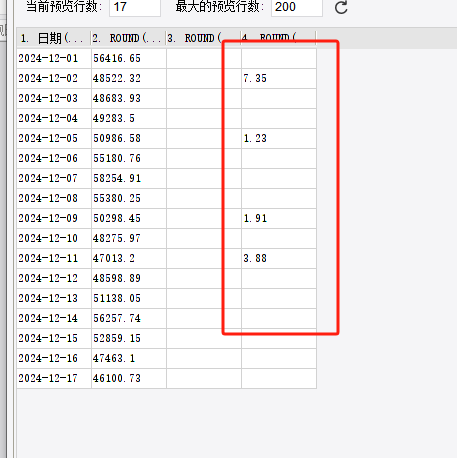Image resolution: width=457 pixels, height=458 pixels.
Task: Select the cell containing 48522.32
Action: [129, 78]
